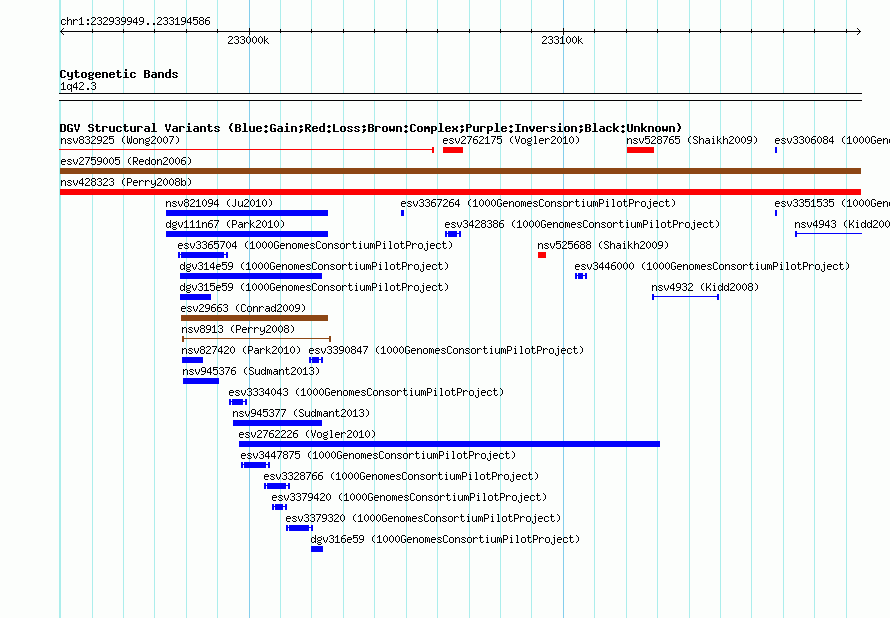Open the esv2762175 (Vogler2010) variant label
The height and width of the screenshot is (618, 890).
tap(511, 140)
